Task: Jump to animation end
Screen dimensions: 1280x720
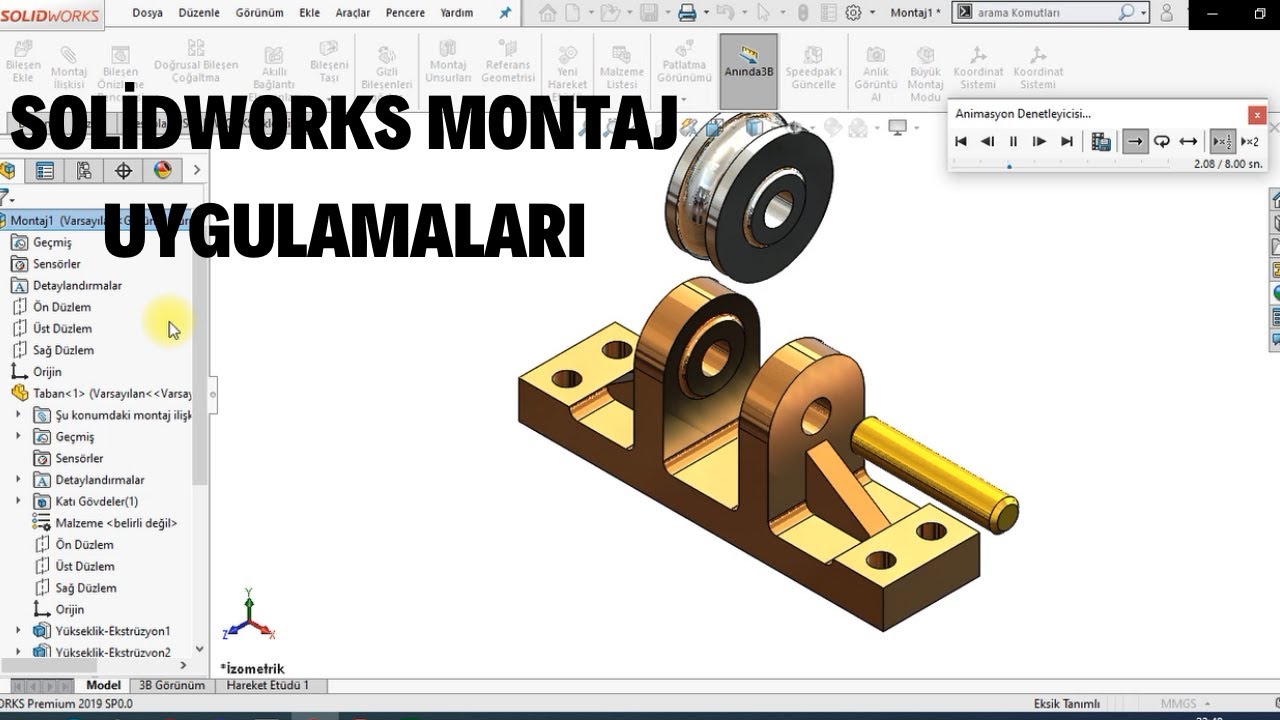Action: click(x=1066, y=141)
